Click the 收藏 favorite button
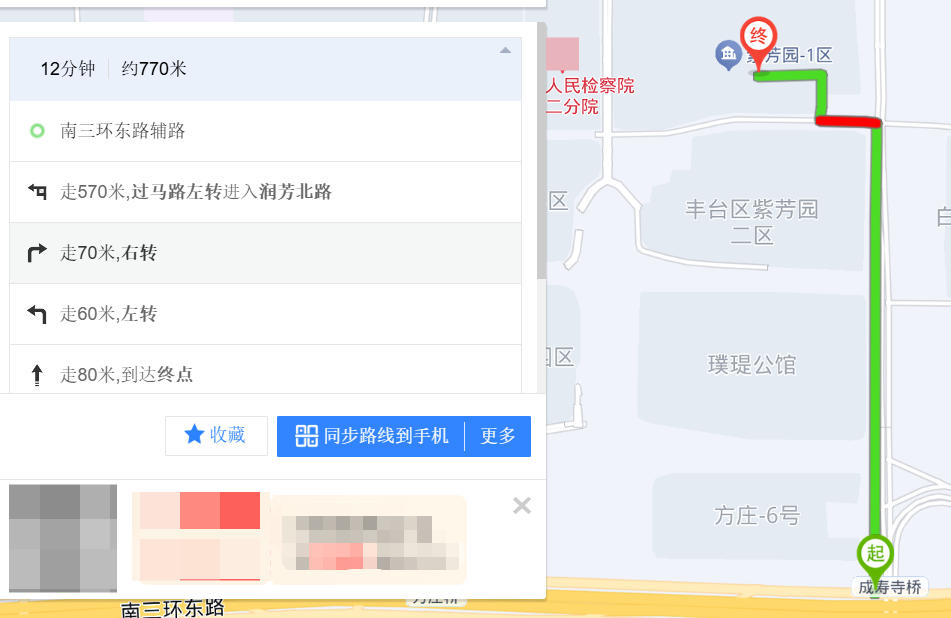 (216, 436)
